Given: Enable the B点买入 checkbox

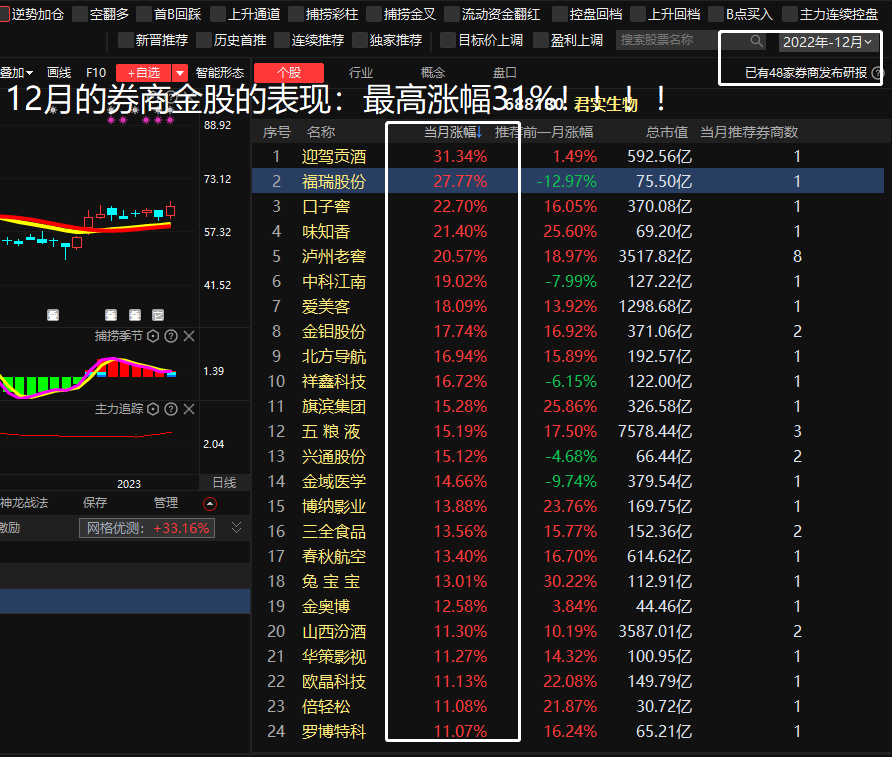Looking at the screenshot, I should tap(717, 14).
